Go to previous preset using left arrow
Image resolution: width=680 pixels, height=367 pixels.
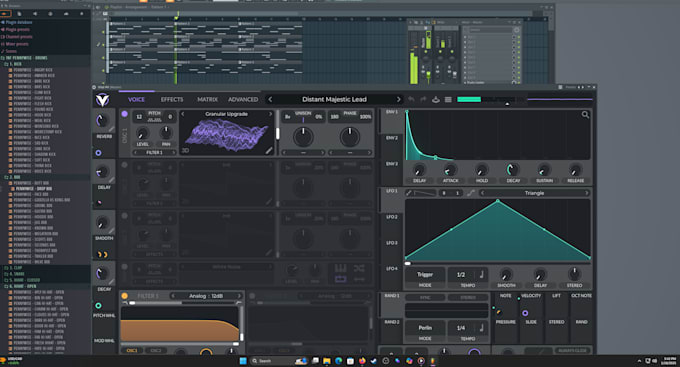click(270, 99)
